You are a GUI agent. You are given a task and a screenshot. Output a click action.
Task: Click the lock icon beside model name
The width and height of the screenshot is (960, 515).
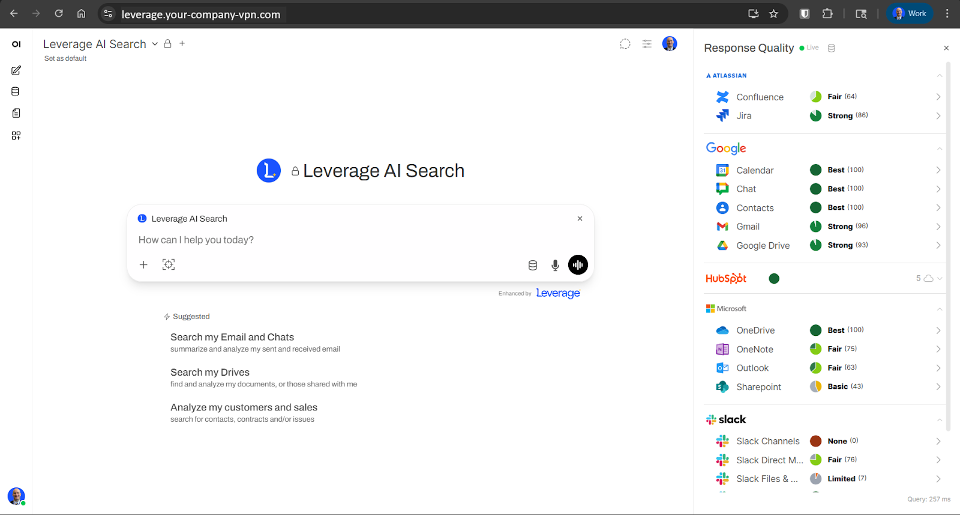[x=167, y=43]
